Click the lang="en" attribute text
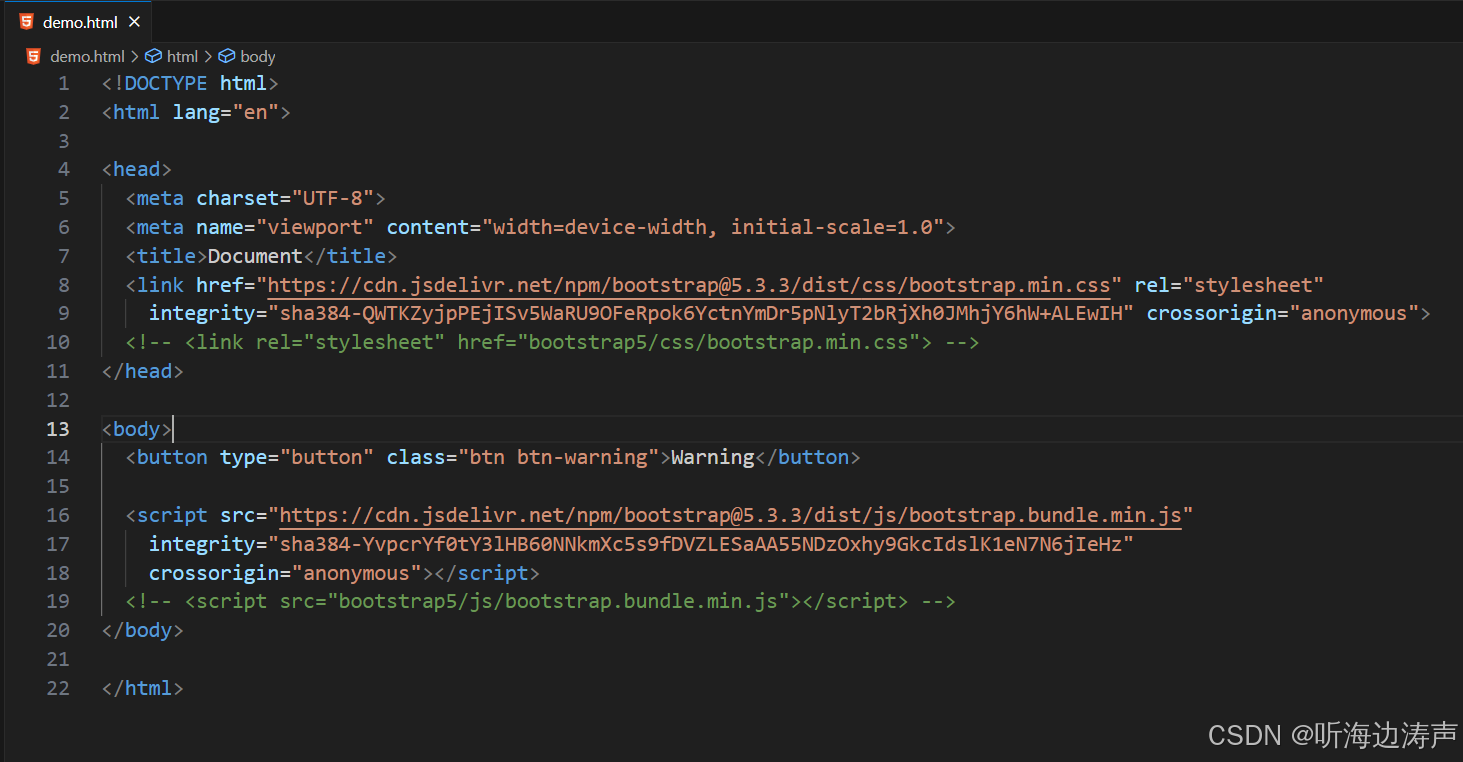Image resolution: width=1463 pixels, height=762 pixels. [x=226, y=112]
